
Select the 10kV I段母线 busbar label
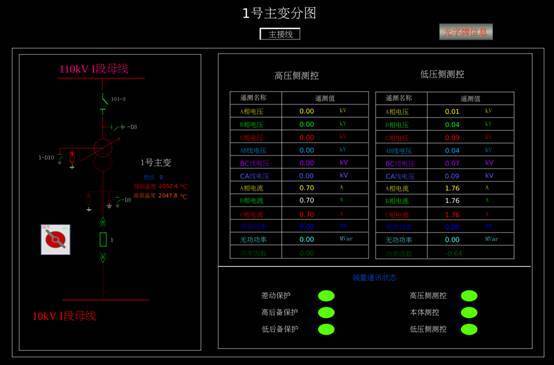coord(64,316)
